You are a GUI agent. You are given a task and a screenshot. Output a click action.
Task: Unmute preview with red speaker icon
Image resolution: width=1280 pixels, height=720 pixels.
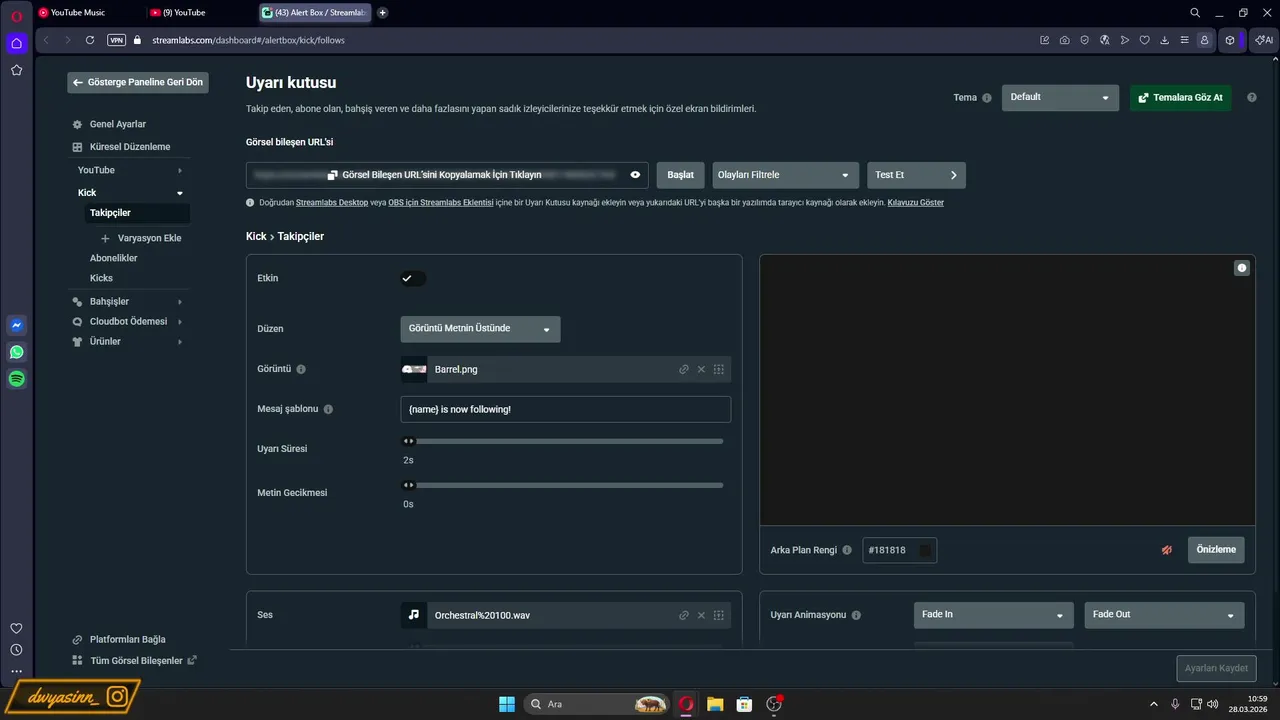coord(1166,550)
